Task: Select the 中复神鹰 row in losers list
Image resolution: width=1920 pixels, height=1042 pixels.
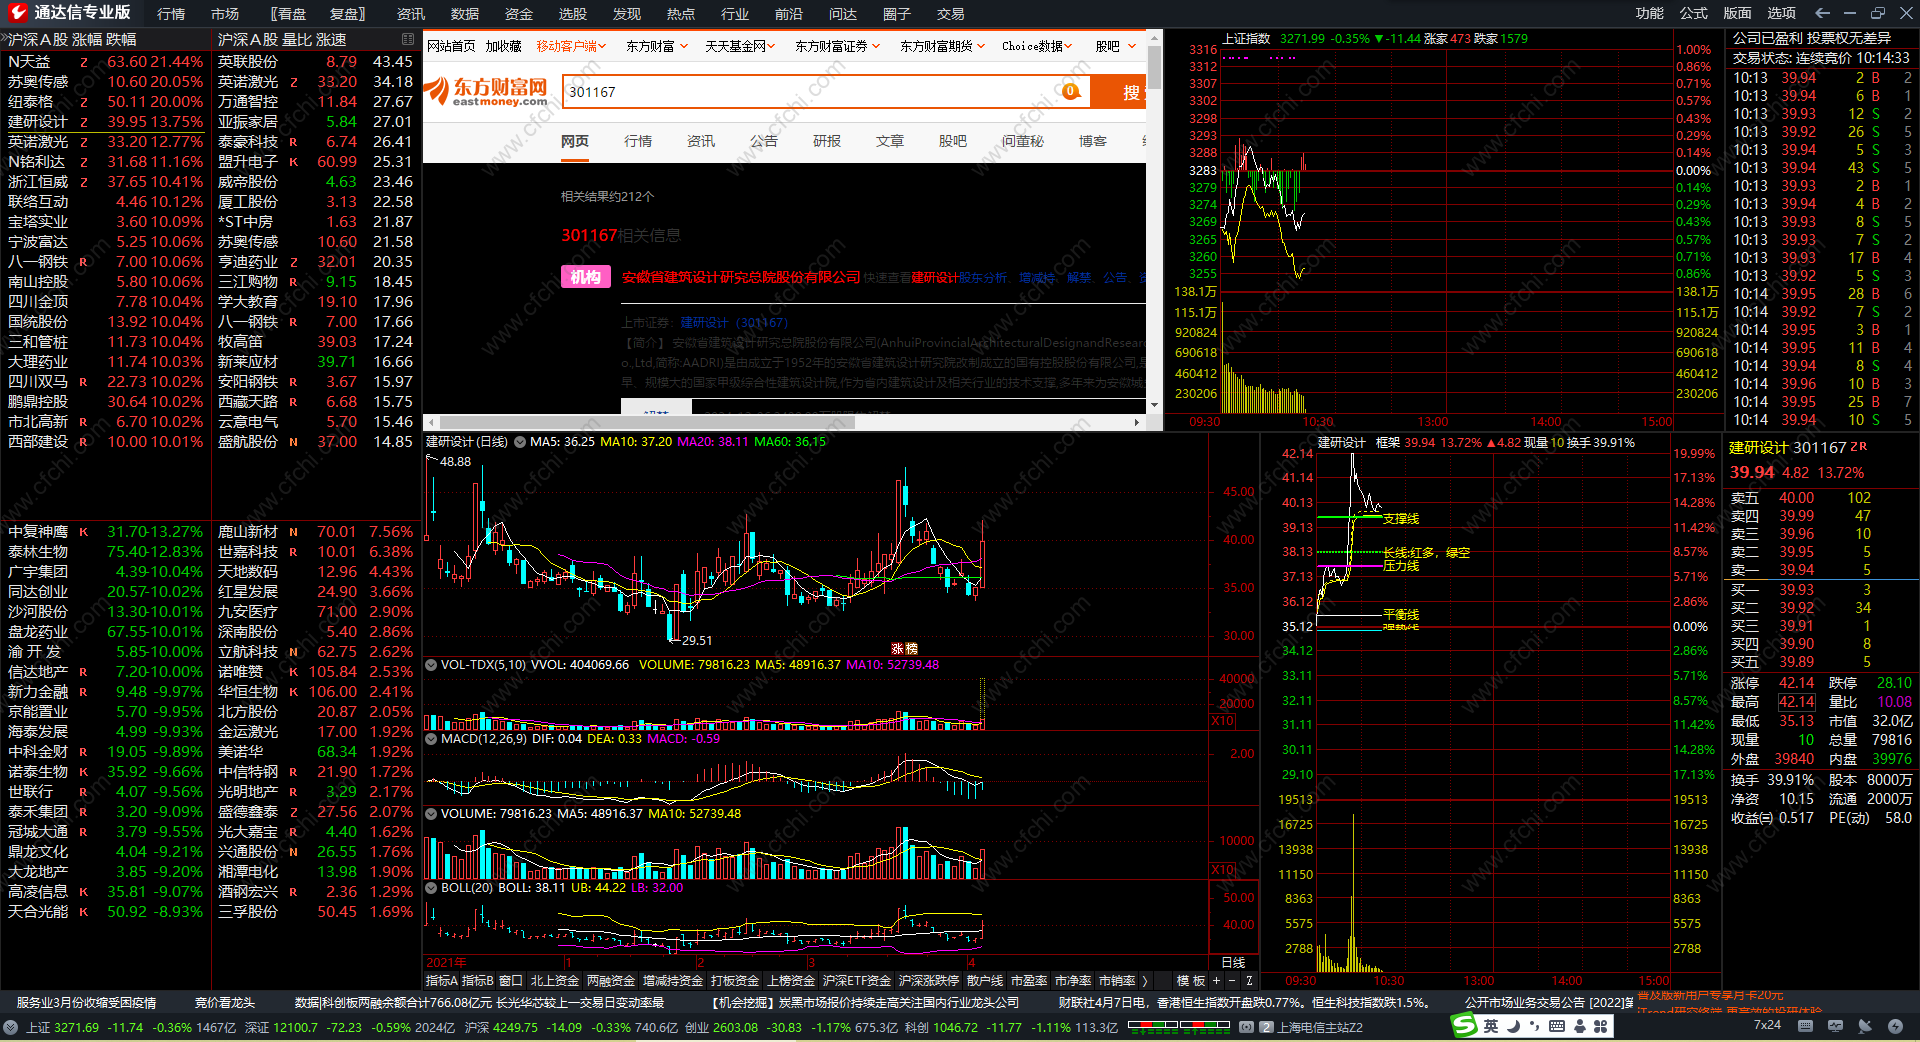Action: click(x=105, y=532)
